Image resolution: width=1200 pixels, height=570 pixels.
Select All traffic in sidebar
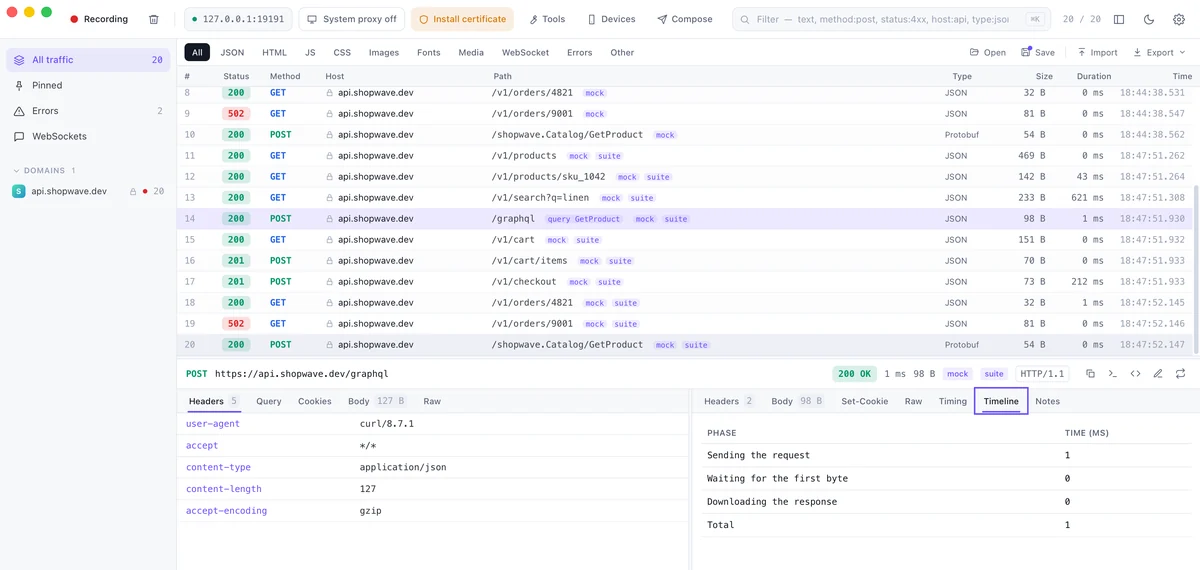[x=88, y=60]
